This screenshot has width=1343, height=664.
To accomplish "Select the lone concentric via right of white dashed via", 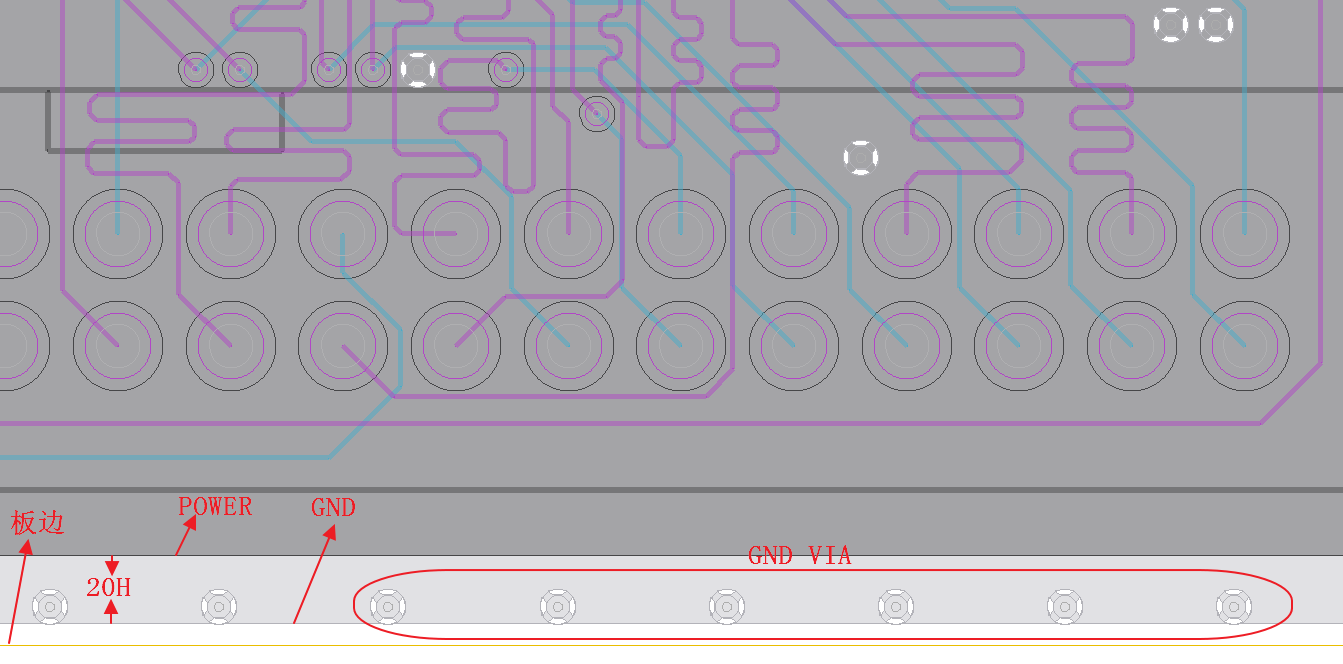I will (506, 70).
